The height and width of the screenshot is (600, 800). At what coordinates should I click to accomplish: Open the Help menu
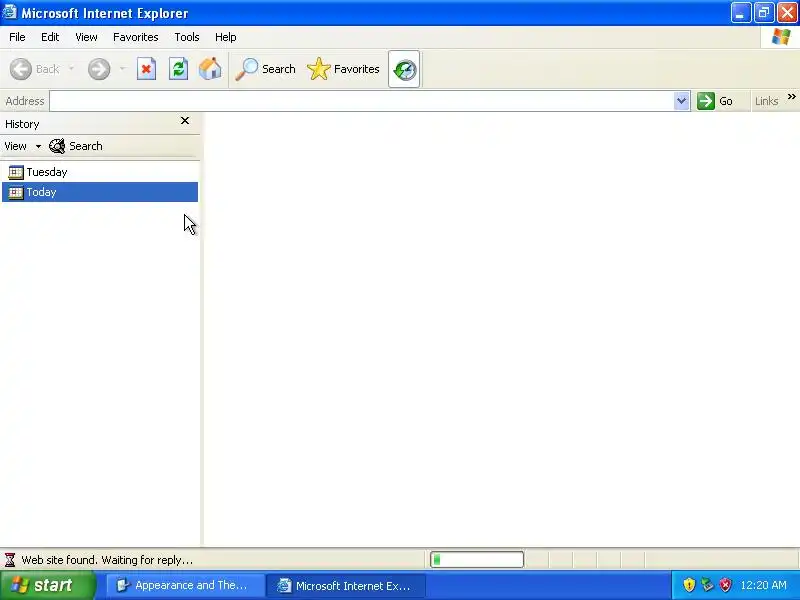[226, 37]
